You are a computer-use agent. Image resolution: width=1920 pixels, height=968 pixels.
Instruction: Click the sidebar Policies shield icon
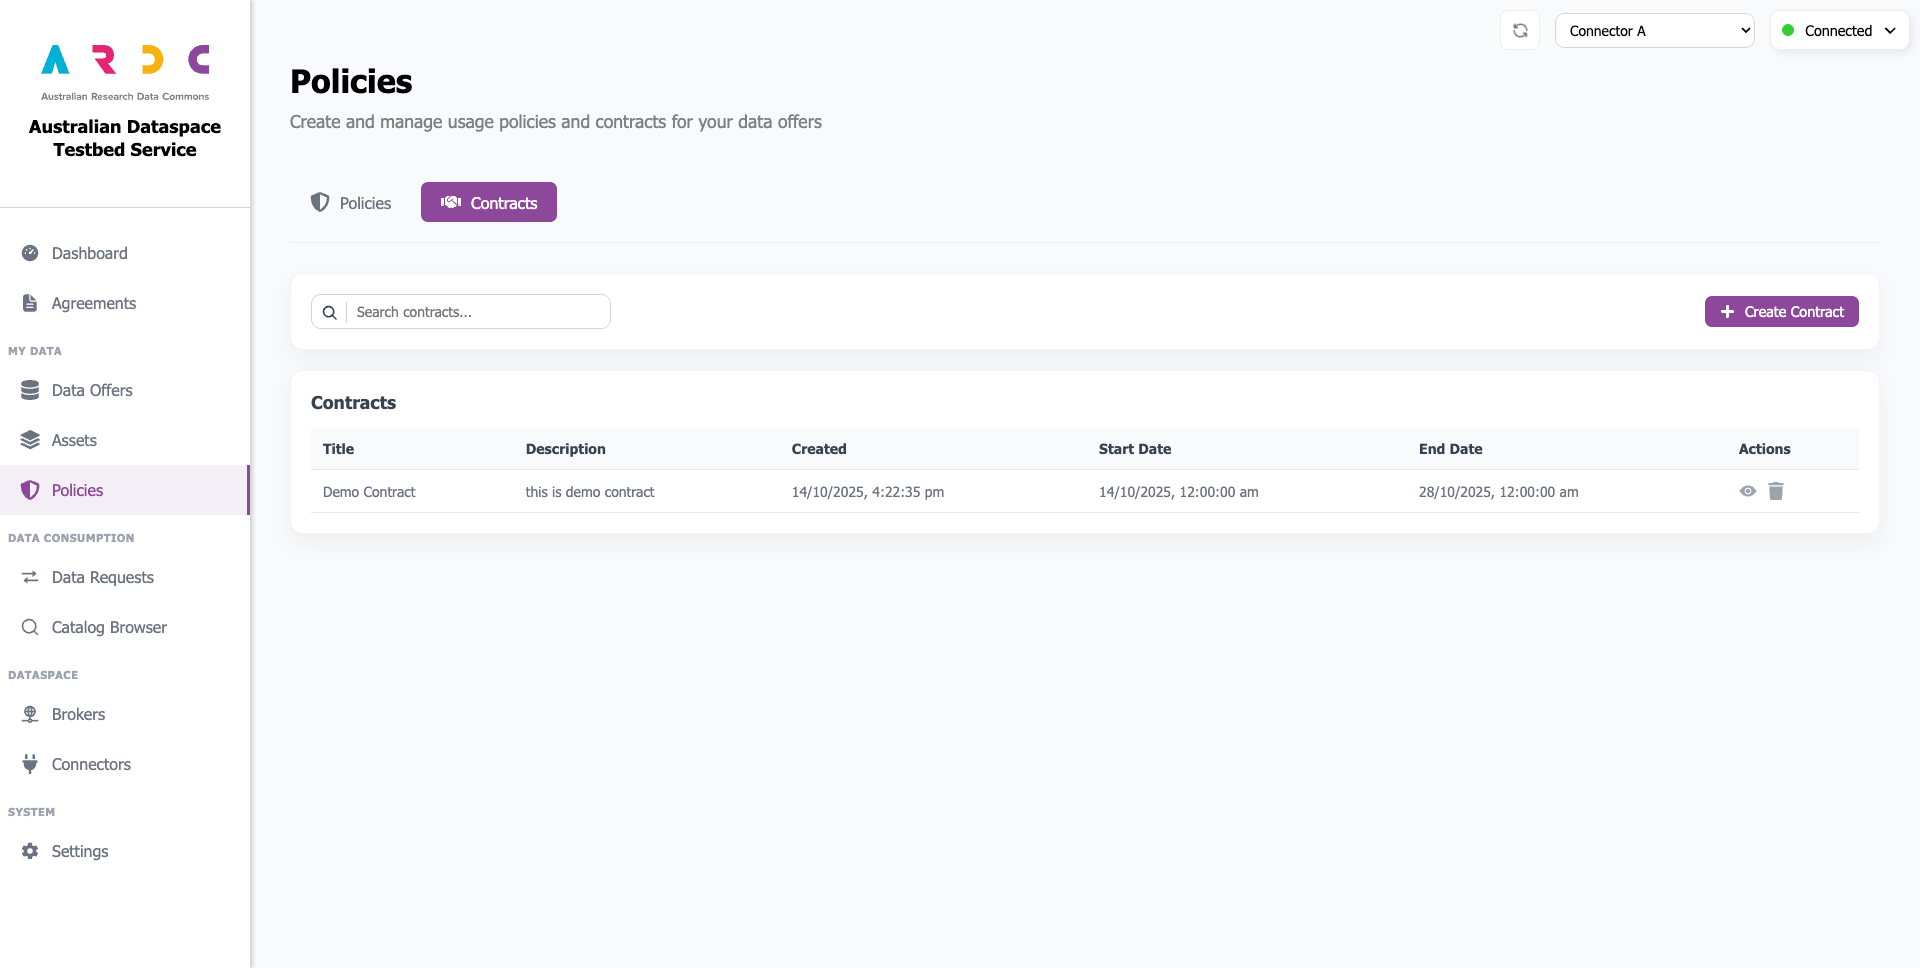point(30,490)
